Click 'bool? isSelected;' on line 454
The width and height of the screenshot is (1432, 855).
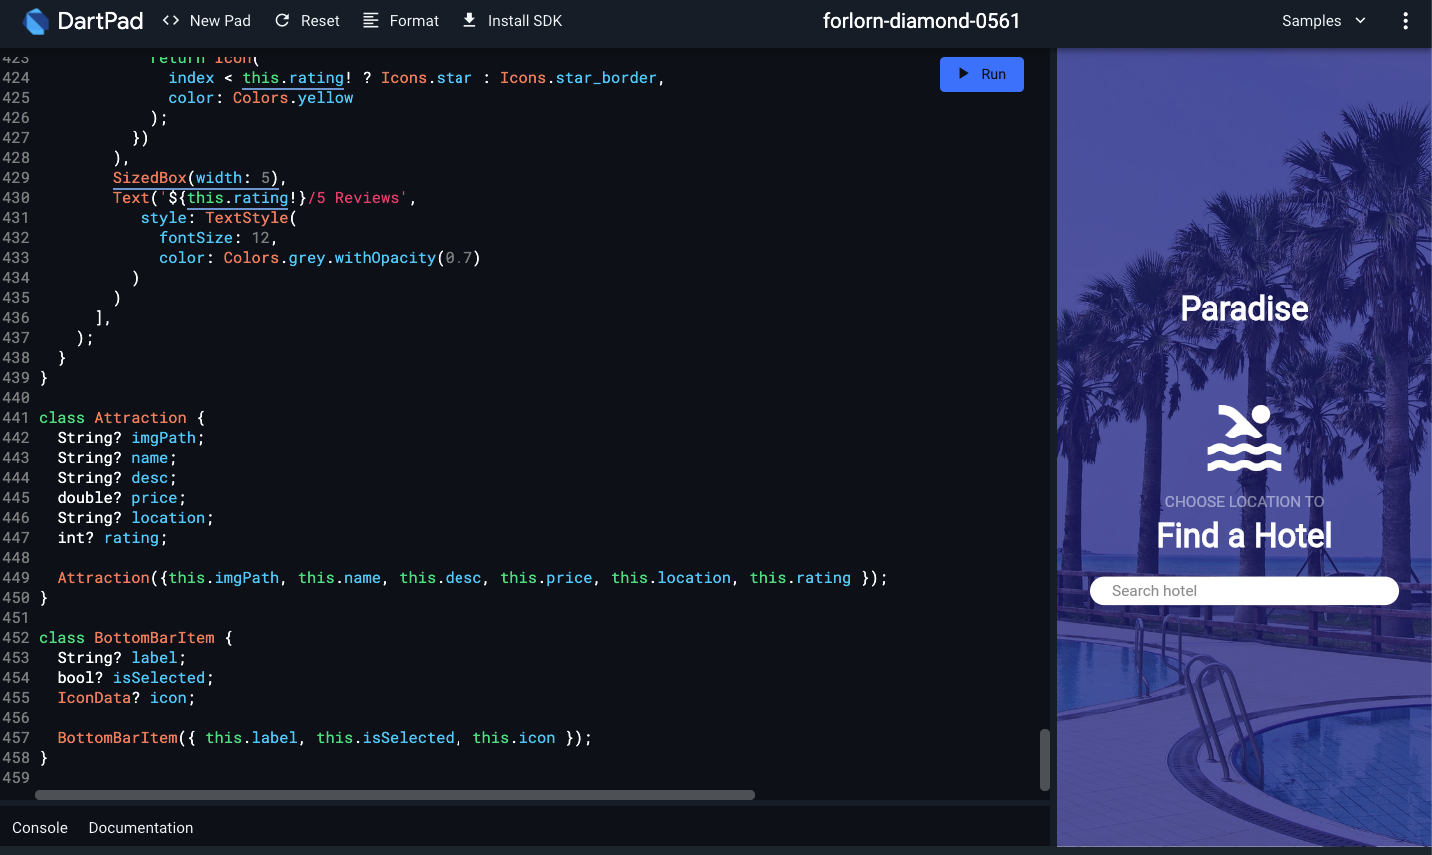click(135, 678)
